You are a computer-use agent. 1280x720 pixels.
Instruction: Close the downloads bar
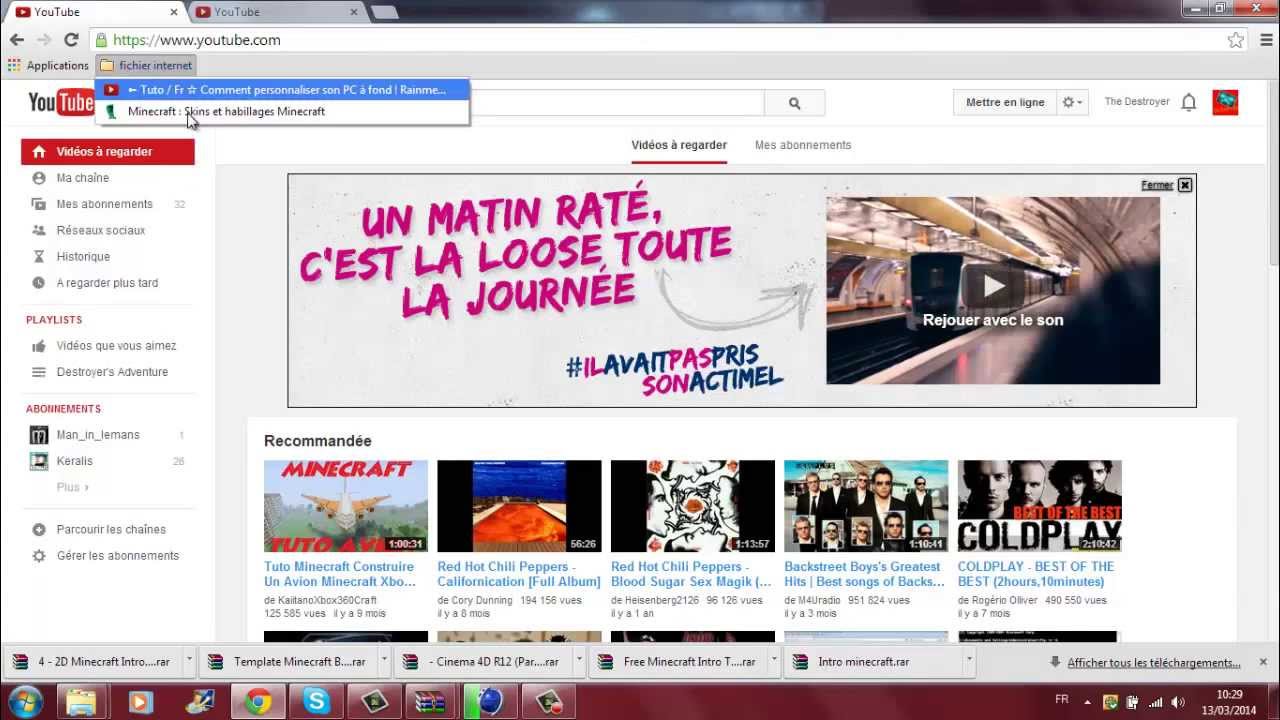click(1263, 662)
